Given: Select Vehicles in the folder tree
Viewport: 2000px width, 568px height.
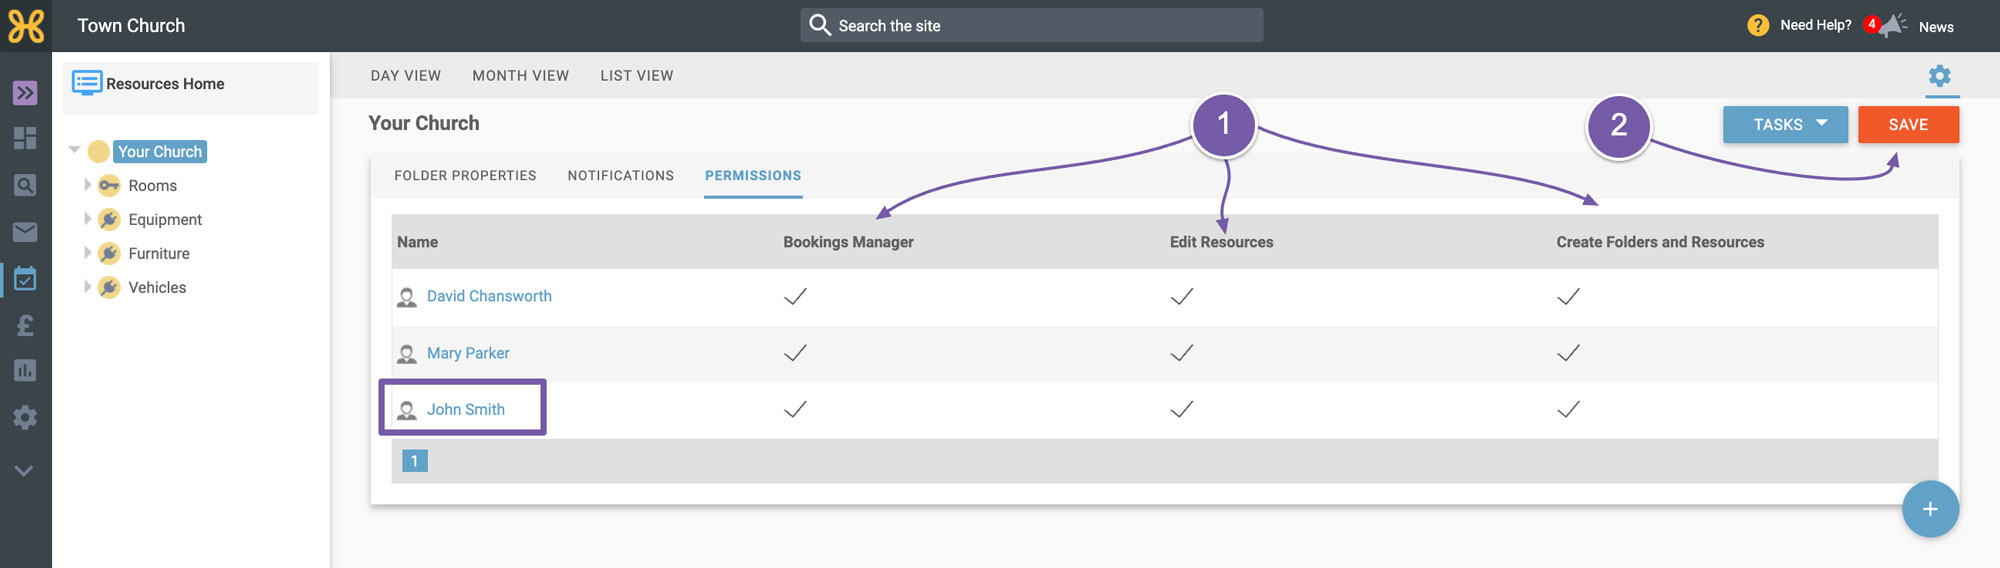Looking at the screenshot, I should click(x=157, y=288).
